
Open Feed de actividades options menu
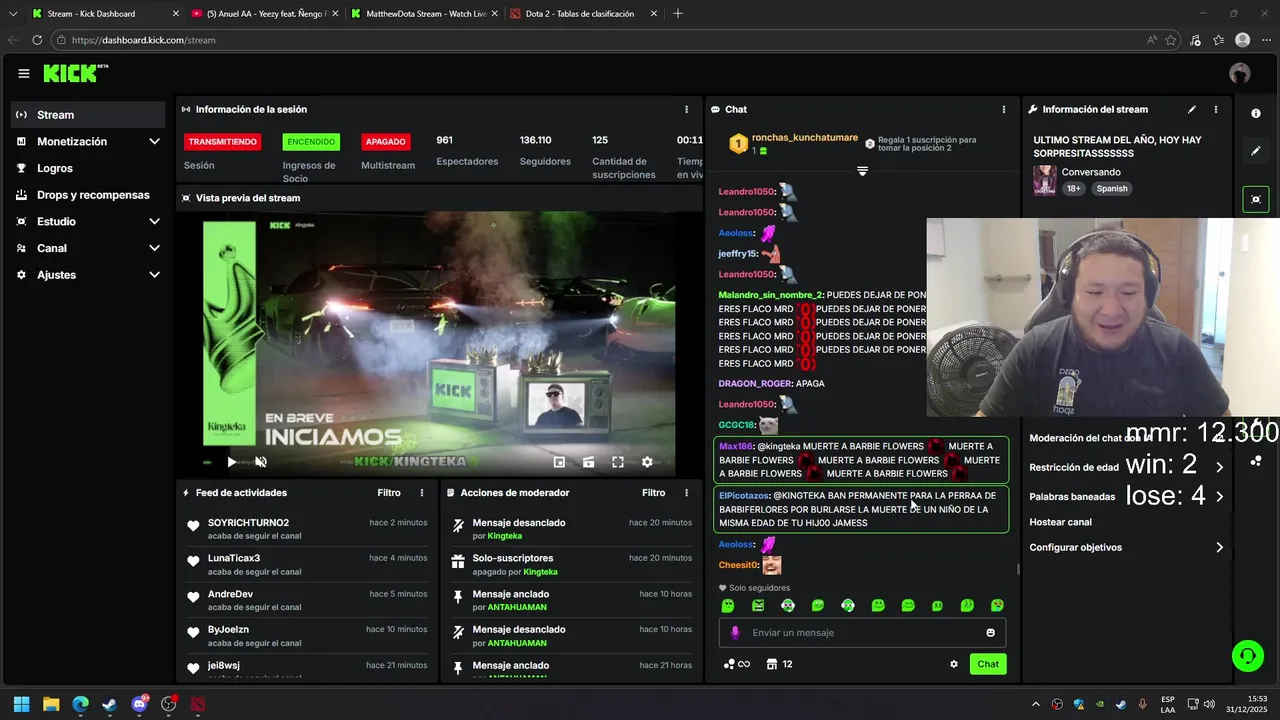click(422, 493)
